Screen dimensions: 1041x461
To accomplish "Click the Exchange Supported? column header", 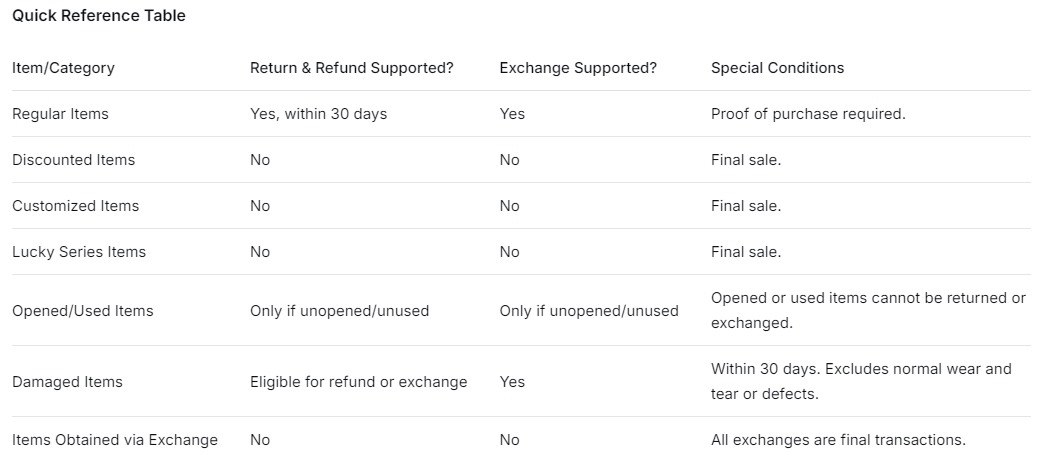I will tap(578, 68).
